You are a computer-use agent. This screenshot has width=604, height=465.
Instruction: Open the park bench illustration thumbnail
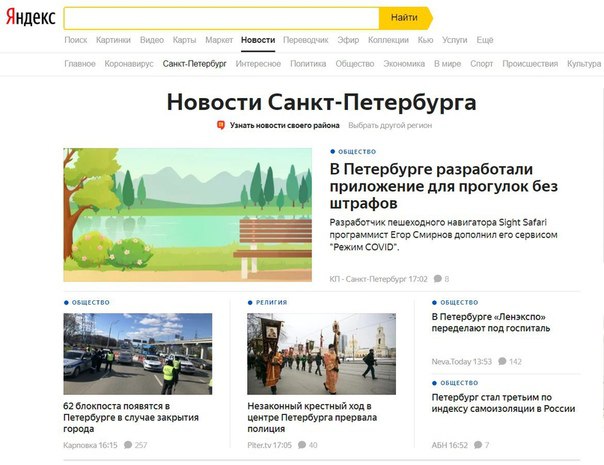point(188,215)
